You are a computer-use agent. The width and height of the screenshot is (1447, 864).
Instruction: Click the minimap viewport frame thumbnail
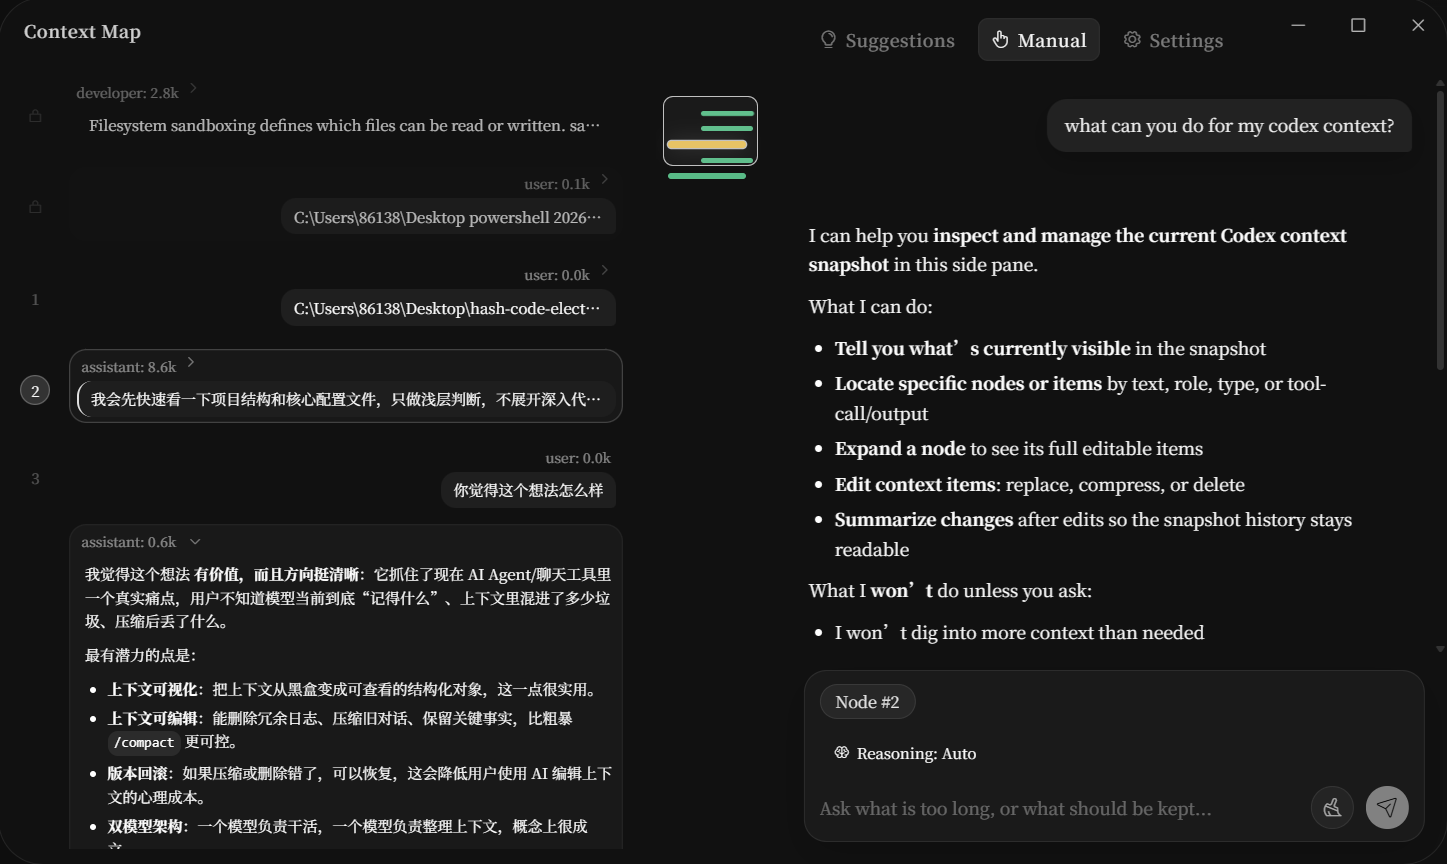(x=710, y=131)
